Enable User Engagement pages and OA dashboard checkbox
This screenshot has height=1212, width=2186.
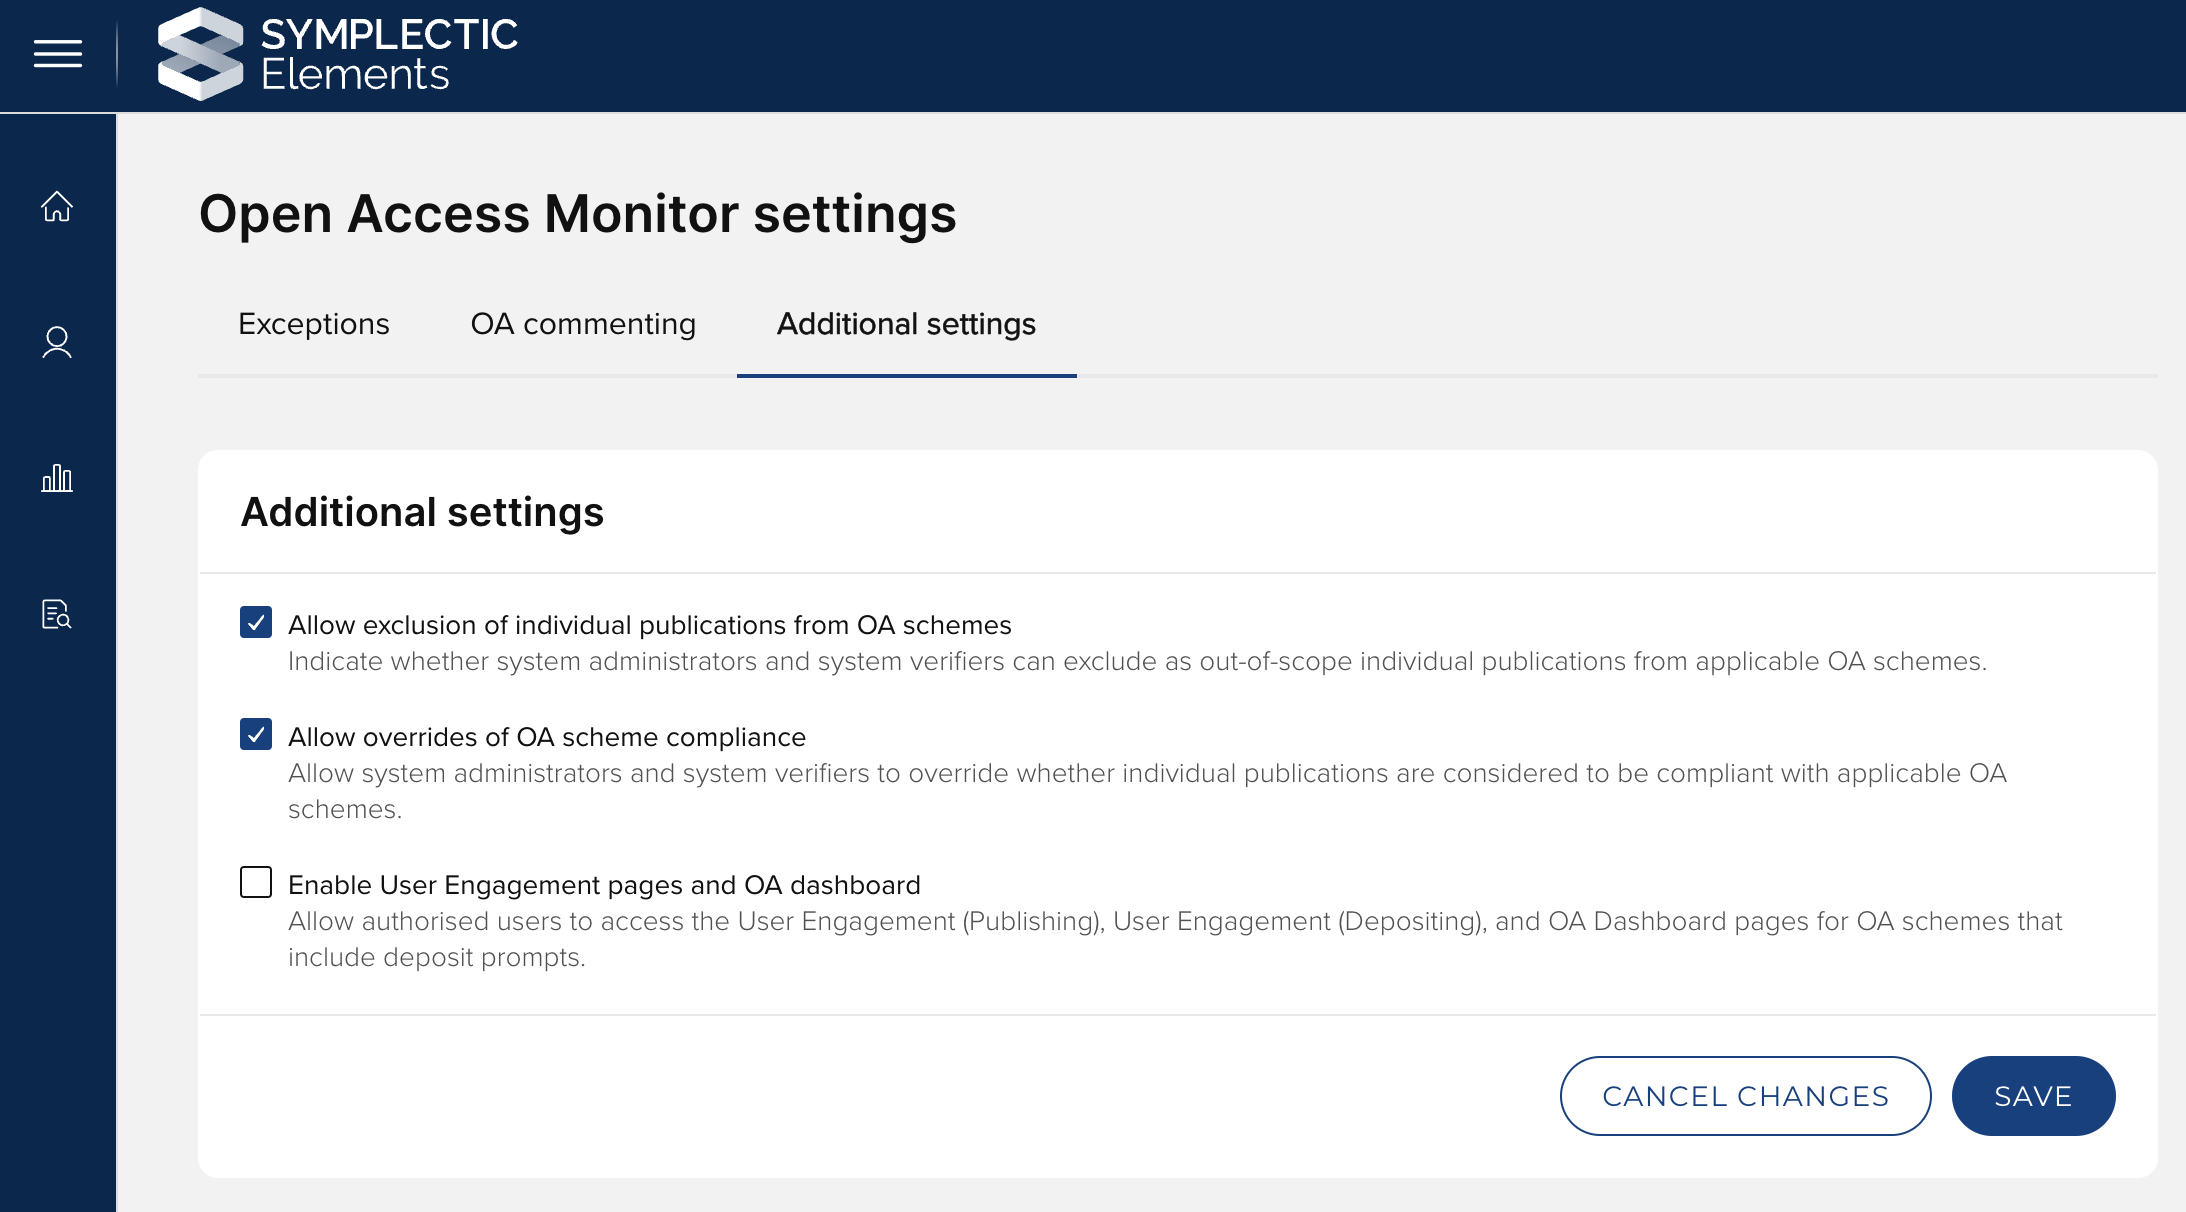[x=256, y=882]
